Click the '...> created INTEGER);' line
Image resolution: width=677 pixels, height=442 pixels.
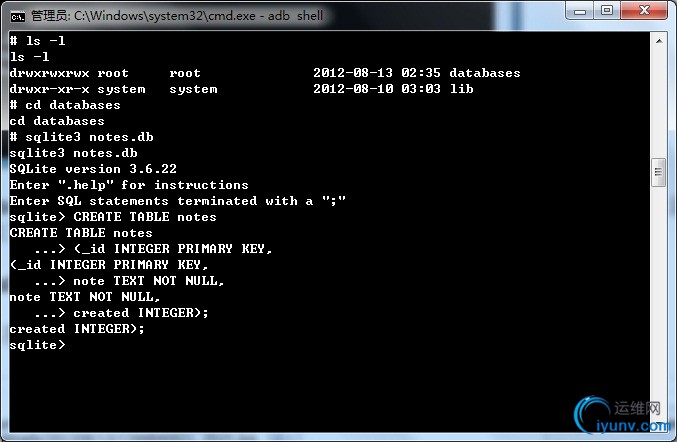coord(121,313)
